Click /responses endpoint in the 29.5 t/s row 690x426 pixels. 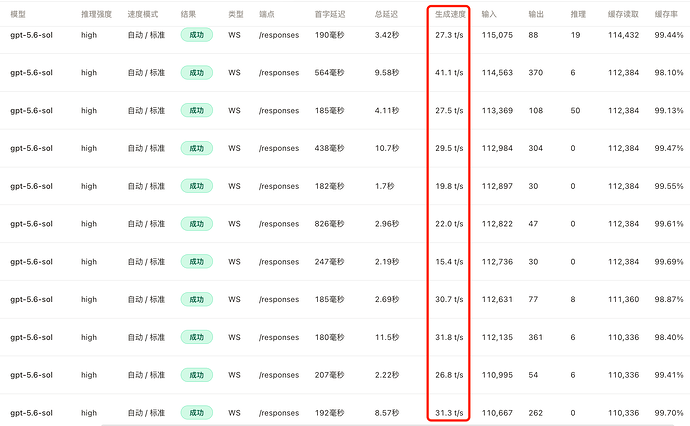pos(279,148)
